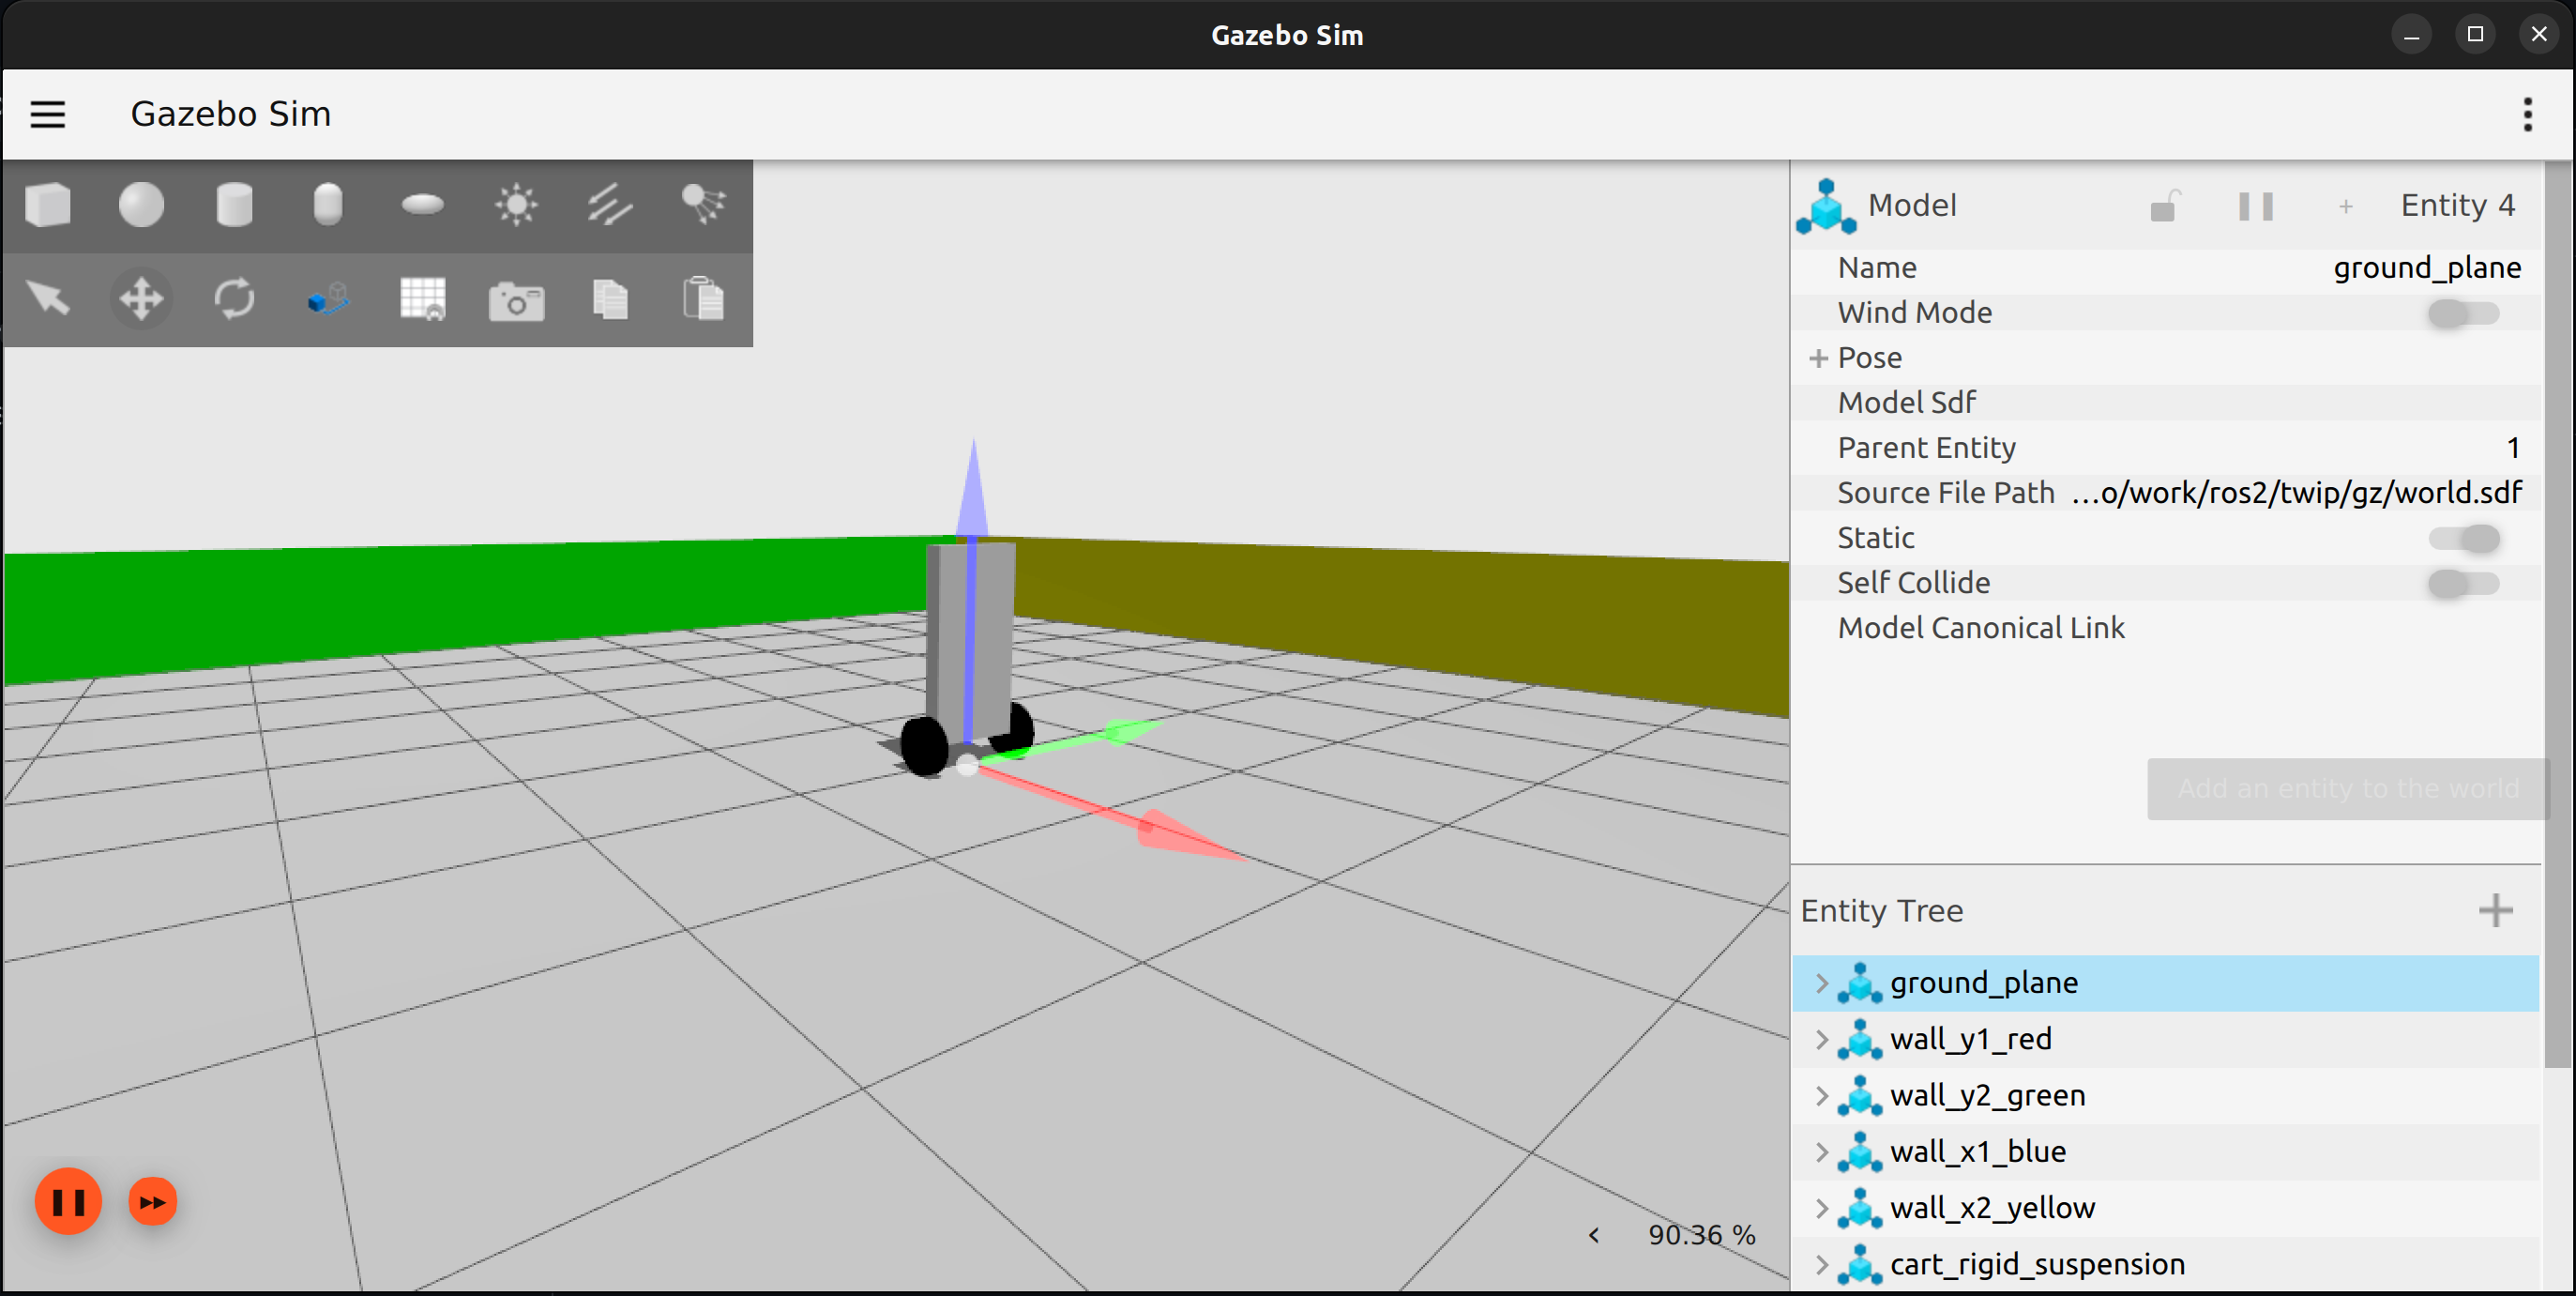This screenshot has height=1296, width=2576.
Task: Select cart_rigid_suspension in entity tree
Action: pos(2036,1264)
